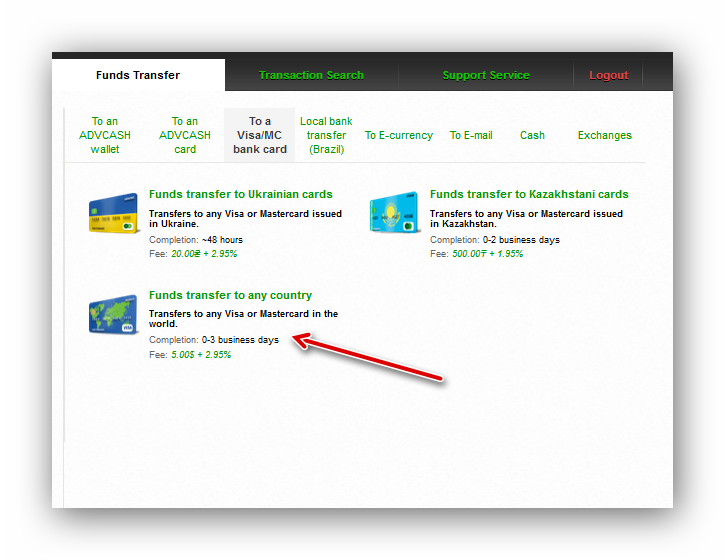This screenshot has width=725, height=560.
Task: Open the Cash tab
Action: [532, 135]
